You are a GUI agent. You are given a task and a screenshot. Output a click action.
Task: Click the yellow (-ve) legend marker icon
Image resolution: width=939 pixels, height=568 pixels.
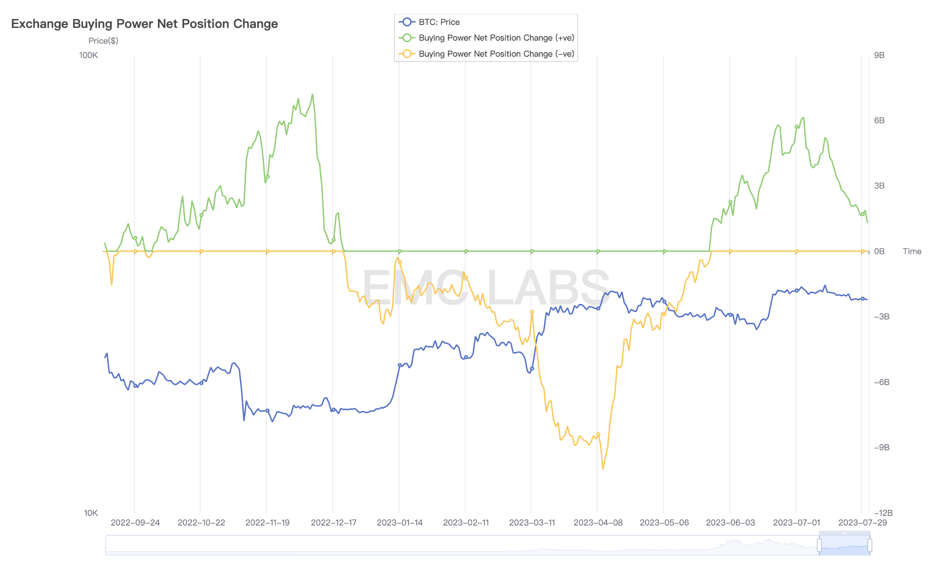click(407, 54)
